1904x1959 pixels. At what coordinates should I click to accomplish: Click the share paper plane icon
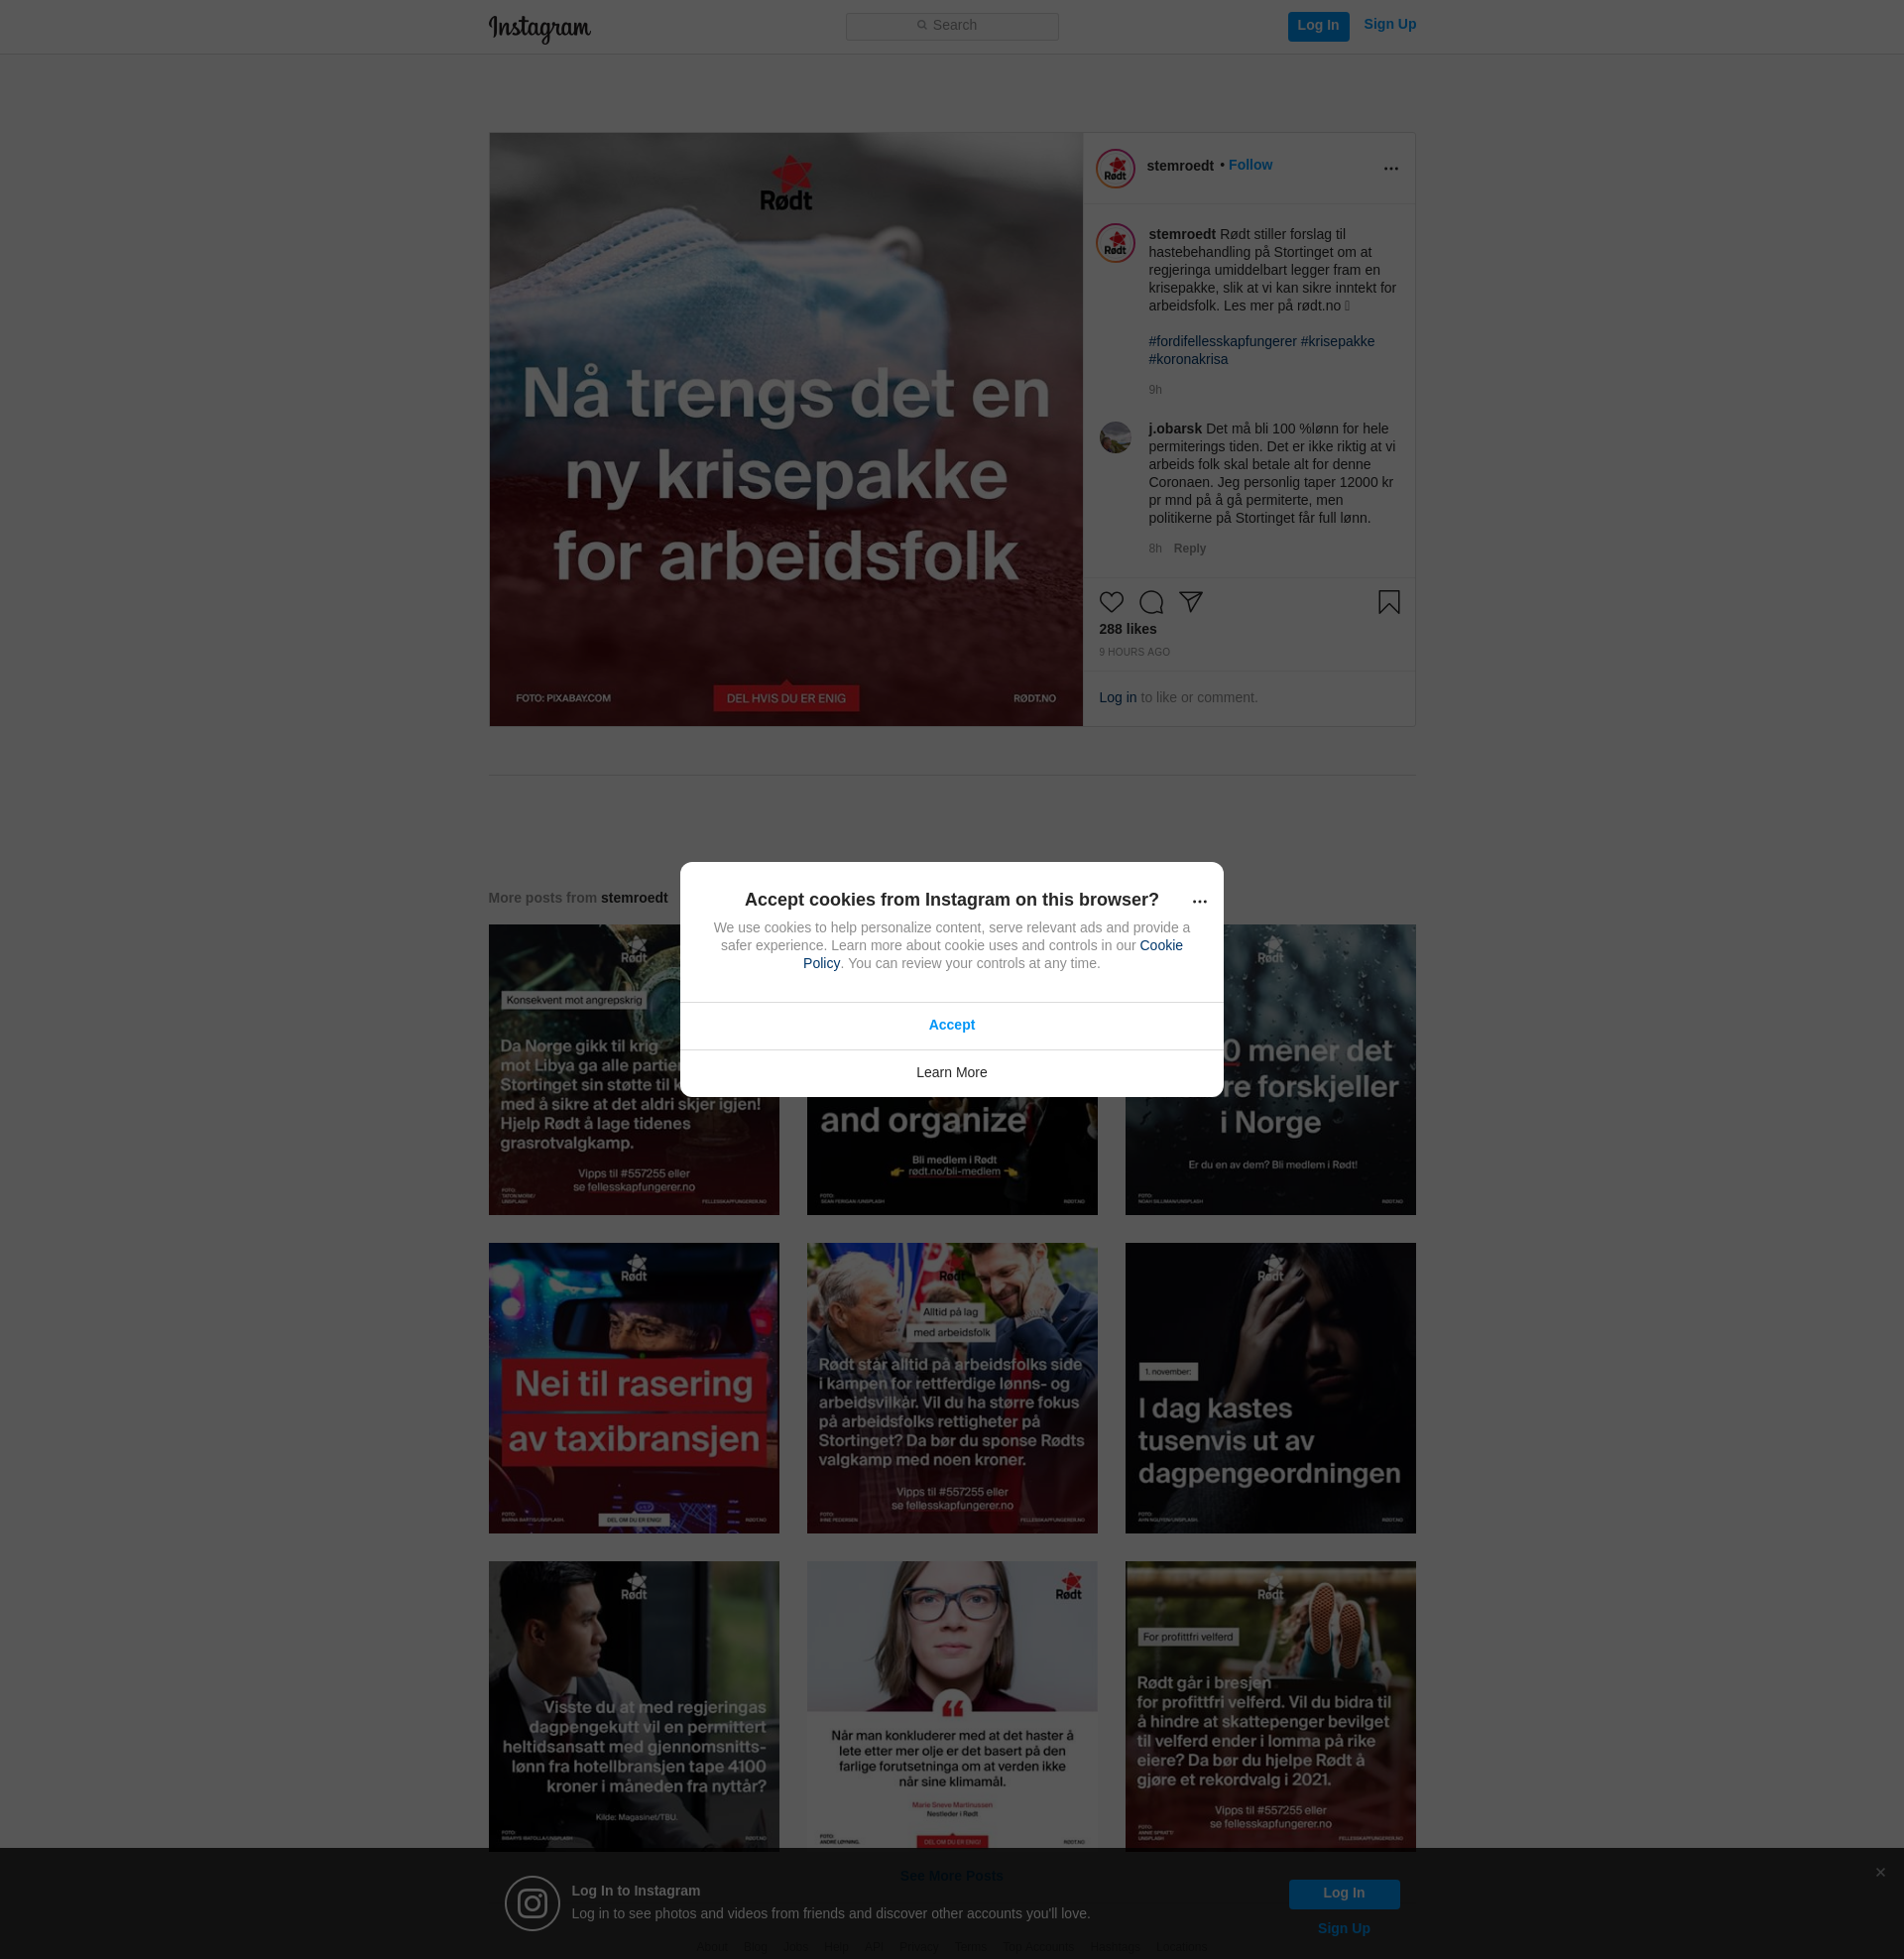[1190, 601]
